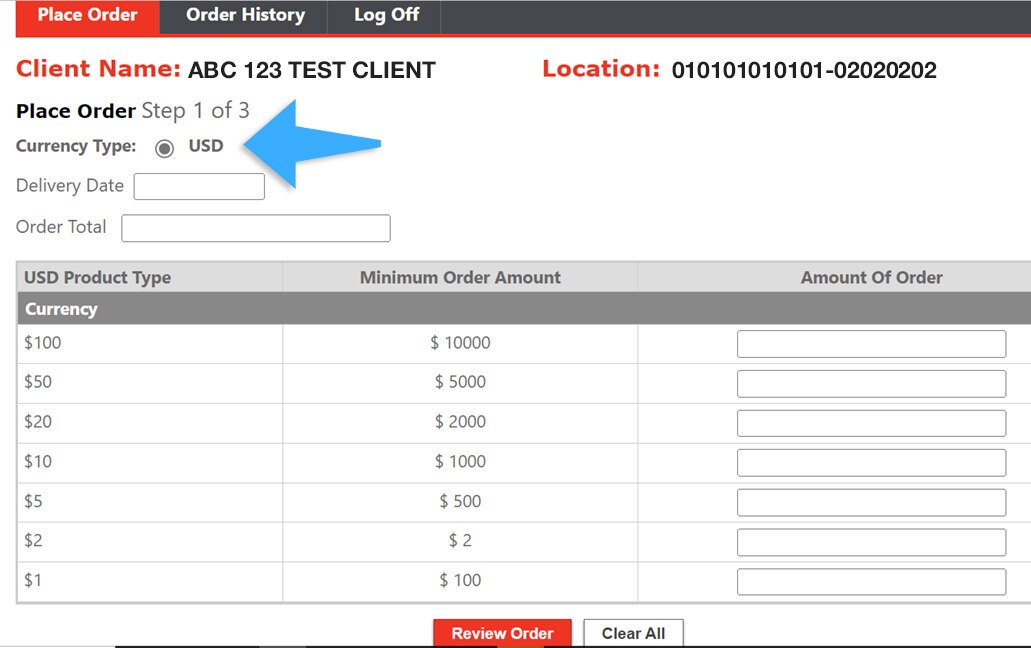Click the Review Order button

(502, 633)
